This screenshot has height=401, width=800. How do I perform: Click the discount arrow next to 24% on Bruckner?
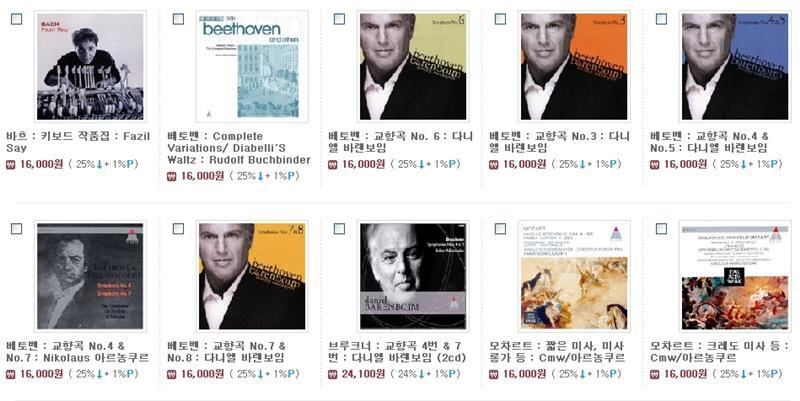[421, 374]
